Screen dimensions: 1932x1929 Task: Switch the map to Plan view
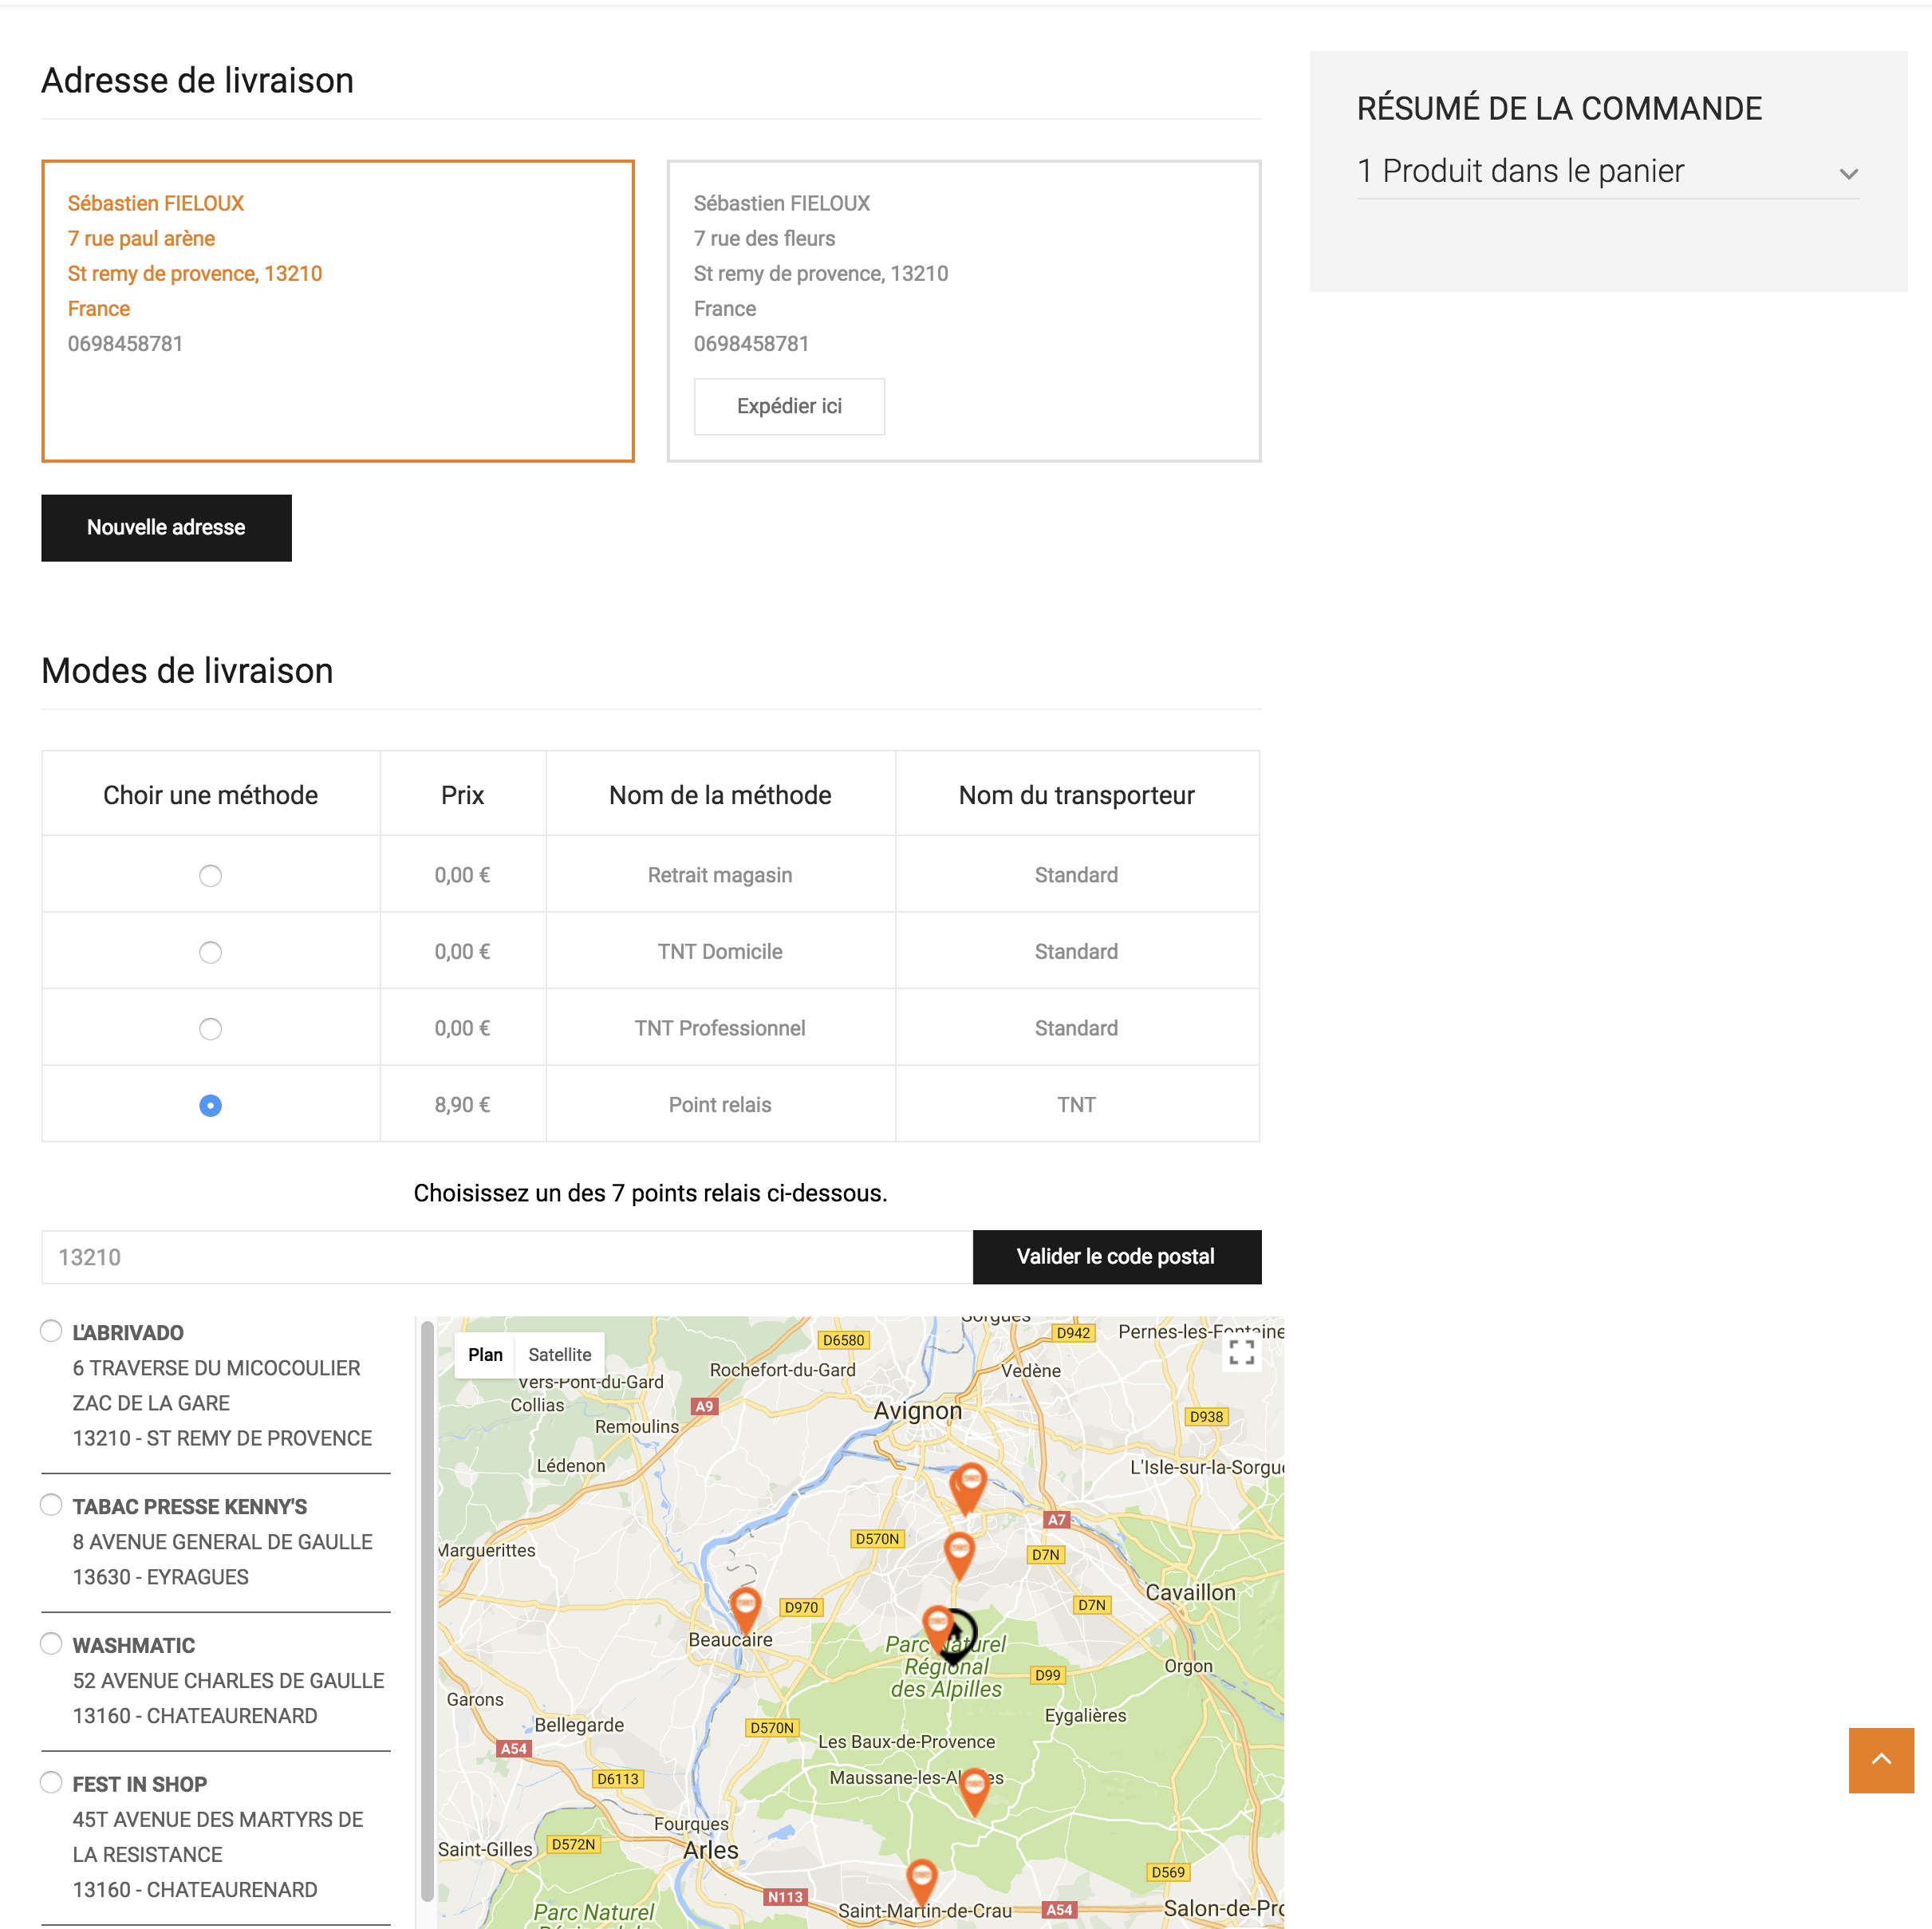point(485,1354)
